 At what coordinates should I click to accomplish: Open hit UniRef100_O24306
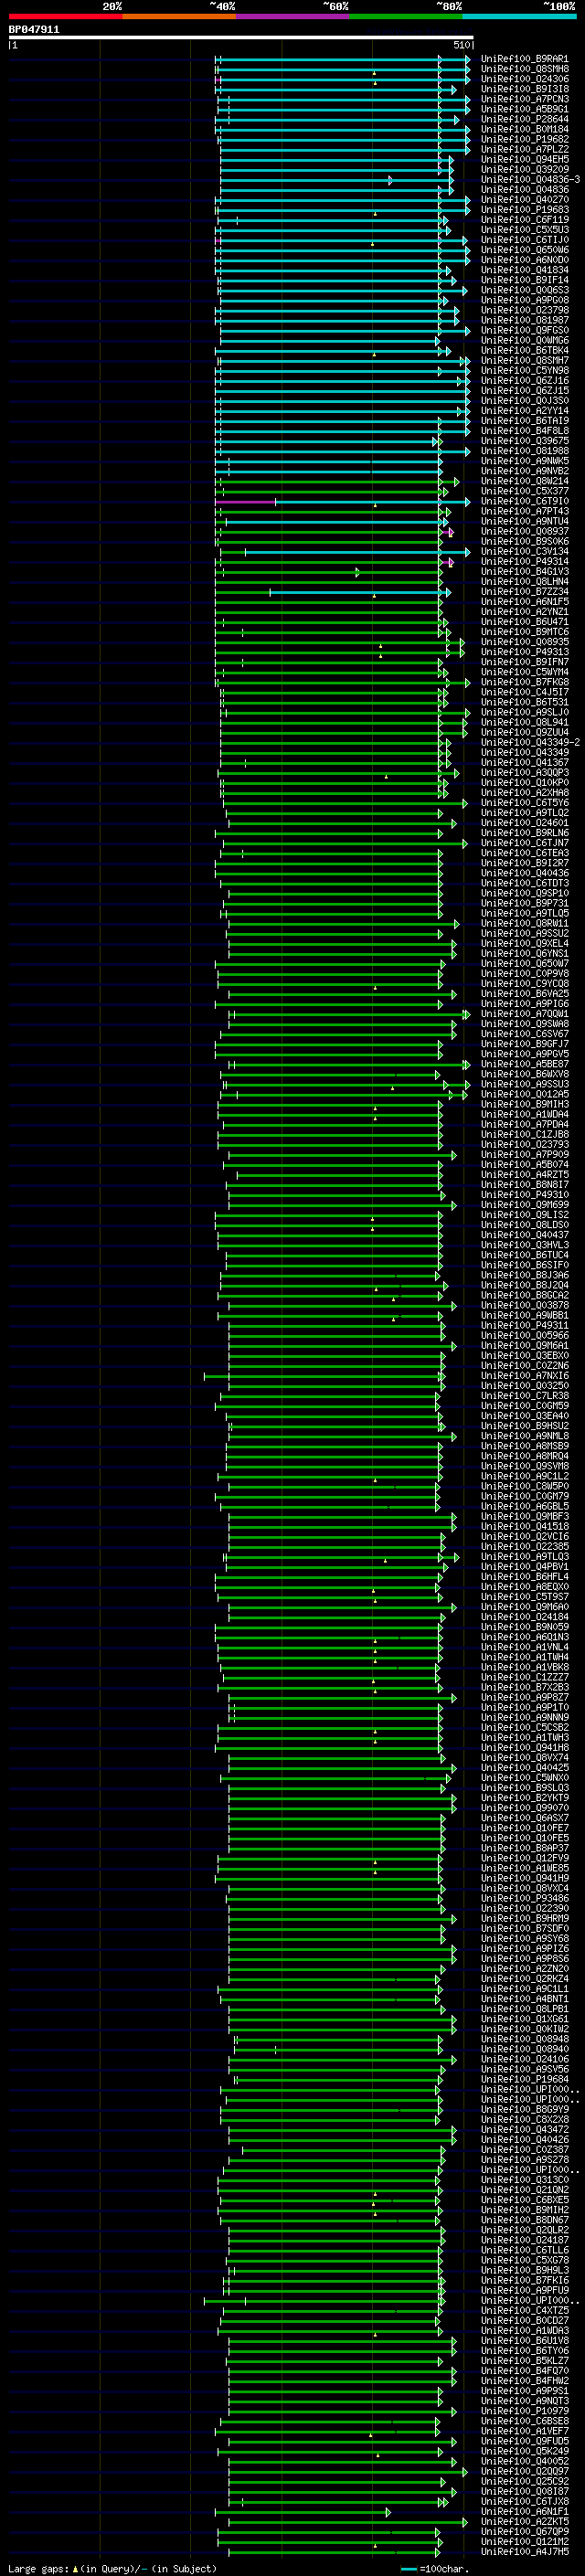coord(524,79)
